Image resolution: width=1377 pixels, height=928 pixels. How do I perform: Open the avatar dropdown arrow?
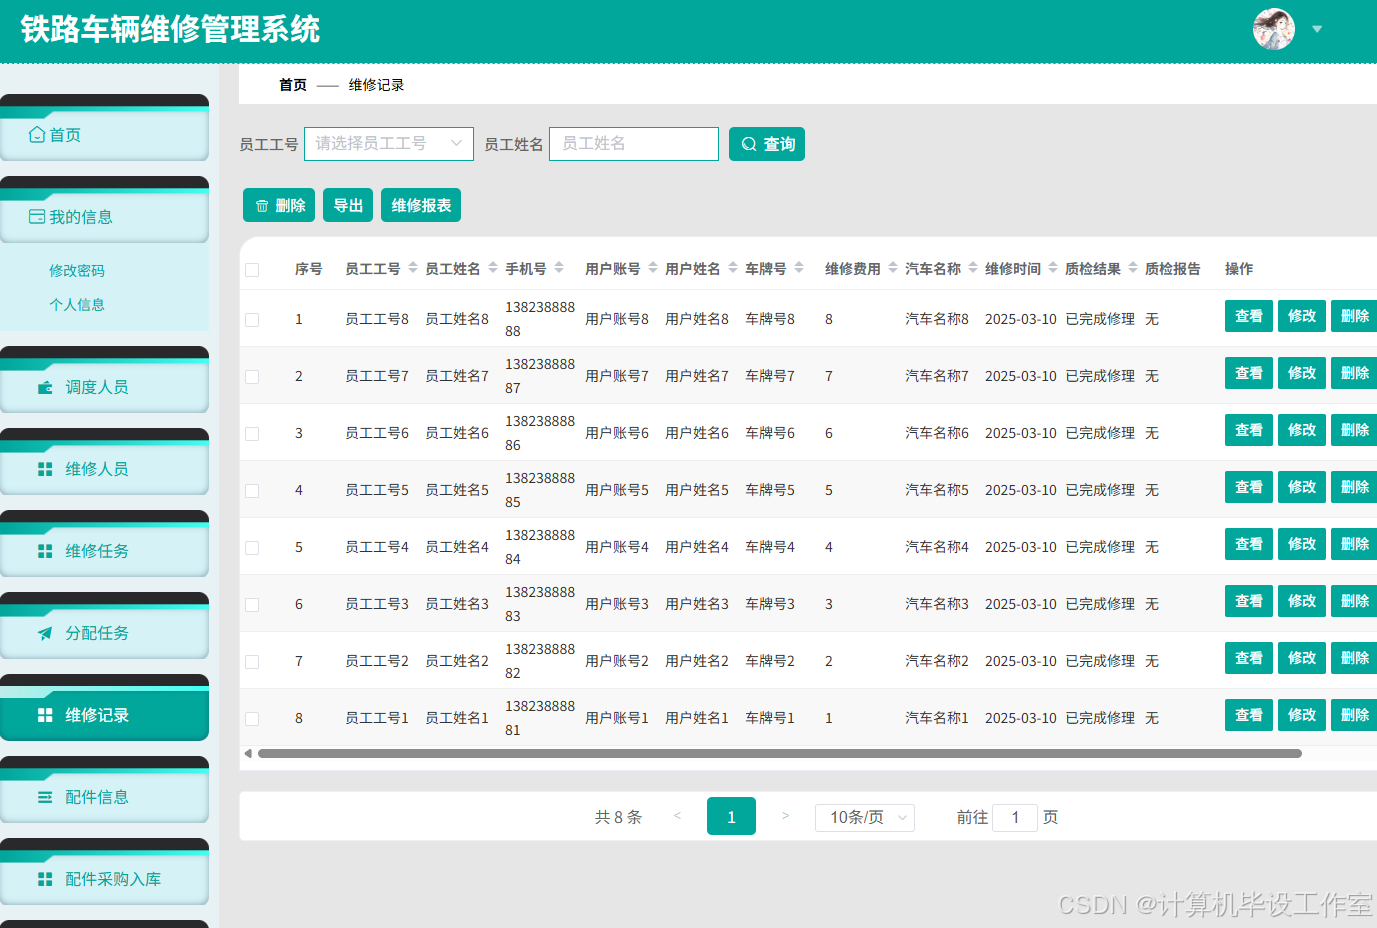tap(1317, 29)
